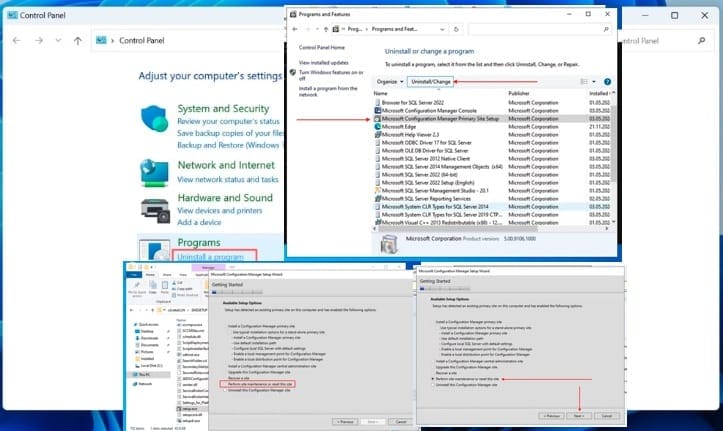Click Turn Windows features on or off
This screenshot has width=723, height=431.
(331, 75)
